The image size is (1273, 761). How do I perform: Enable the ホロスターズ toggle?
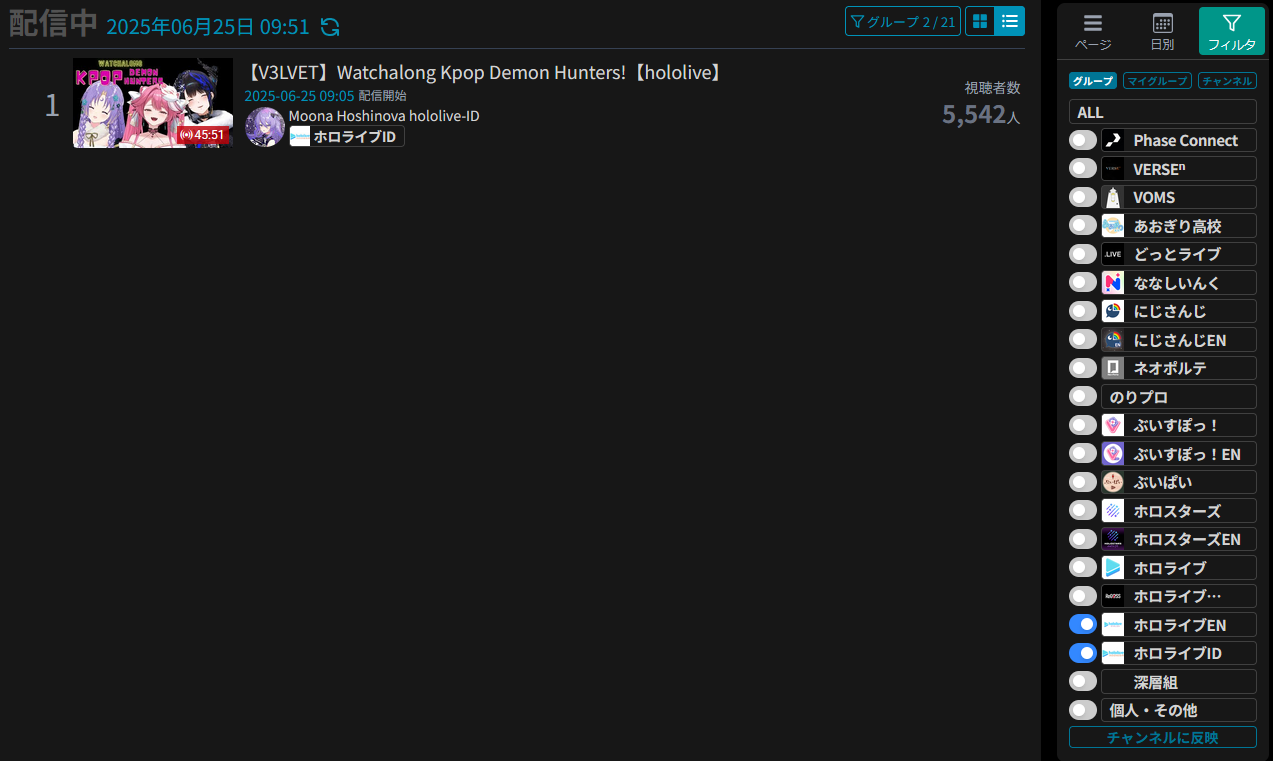(x=1083, y=511)
